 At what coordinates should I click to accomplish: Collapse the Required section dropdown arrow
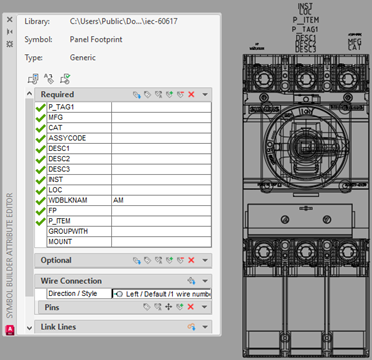point(205,95)
